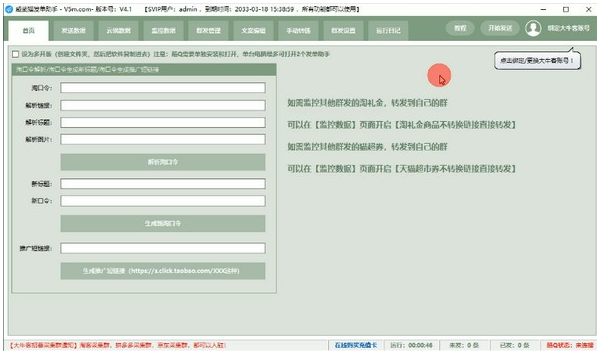Close the application window
This screenshot has height=360, width=597.
(x=588, y=9)
